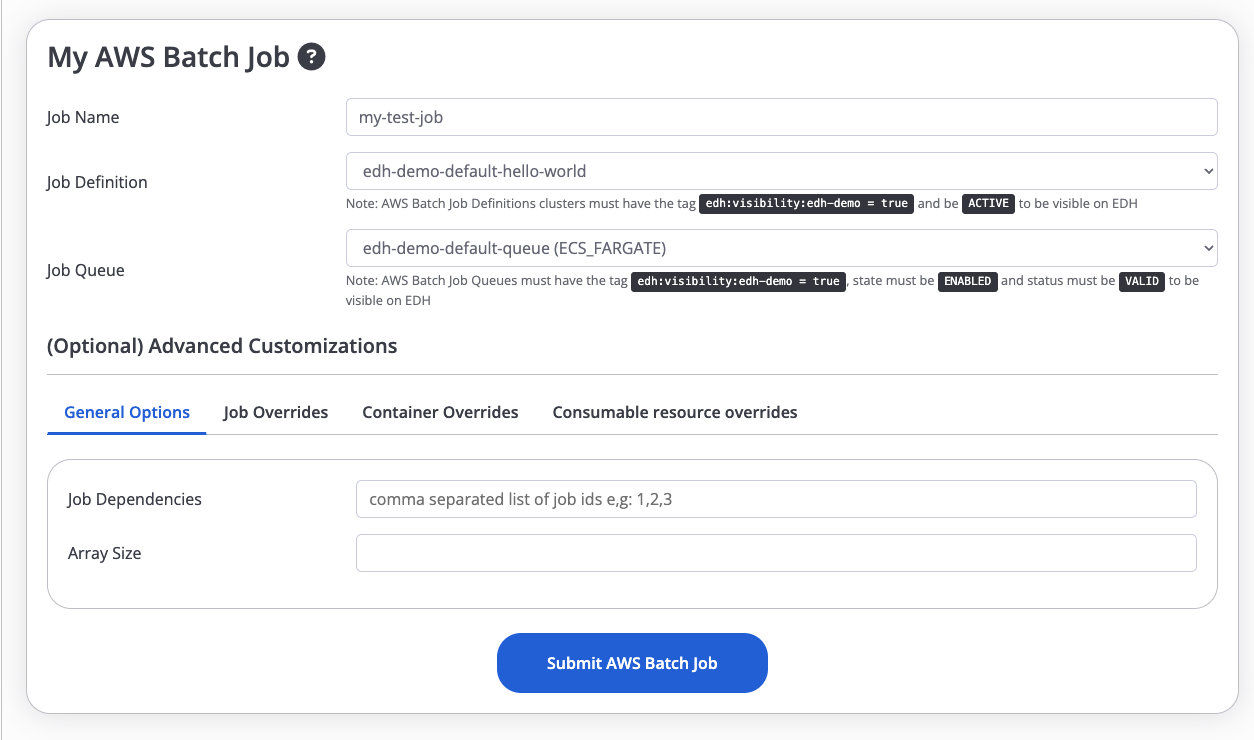The height and width of the screenshot is (740, 1254).
Task: Click the ENABLED state badge
Action: pos(967,281)
